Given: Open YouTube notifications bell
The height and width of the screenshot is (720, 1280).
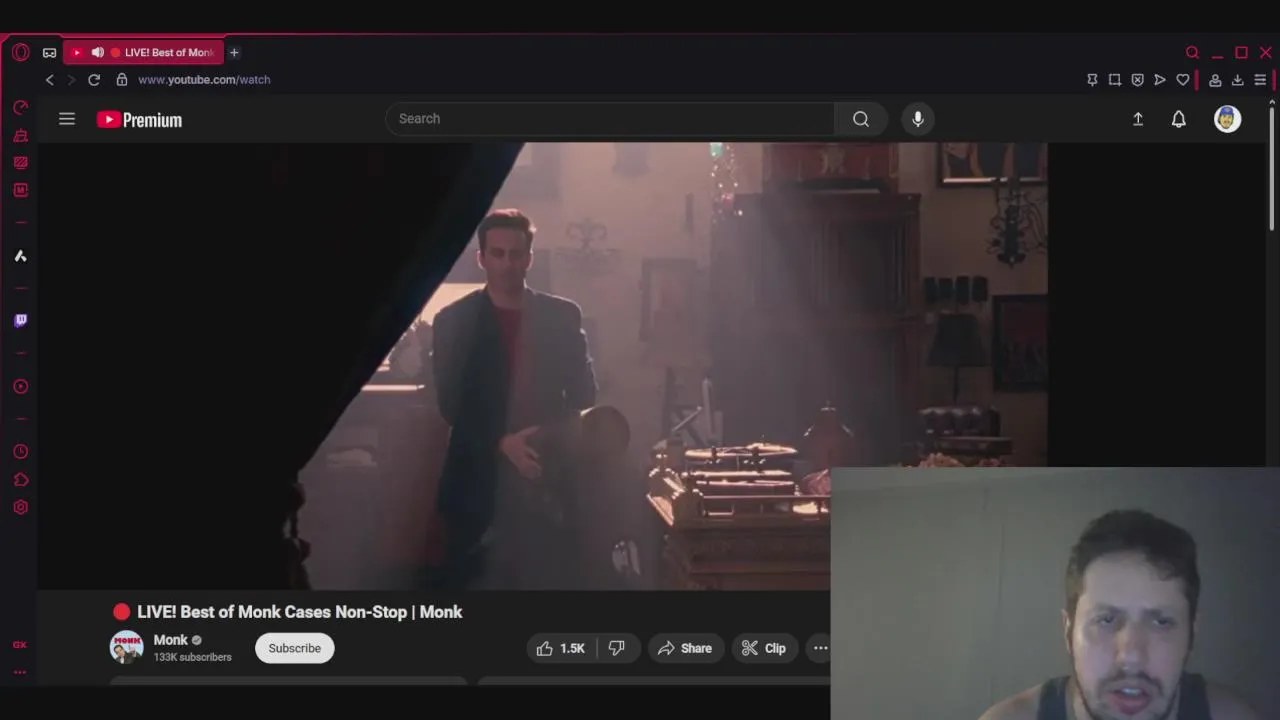Looking at the screenshot, I should 1179,119.
